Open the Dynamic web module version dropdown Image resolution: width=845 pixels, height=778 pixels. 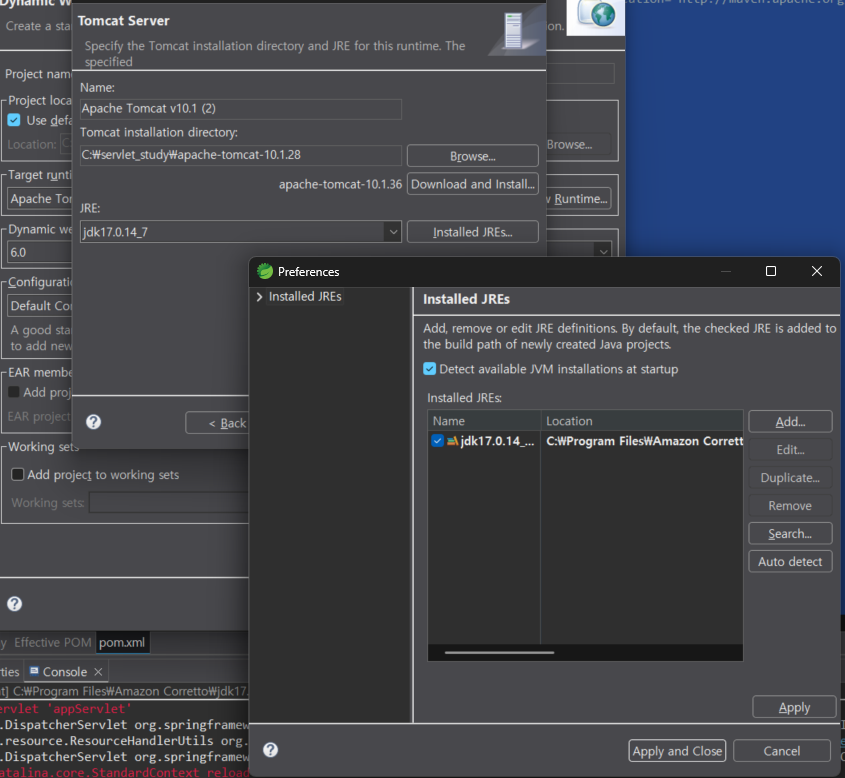click(603, 251)
